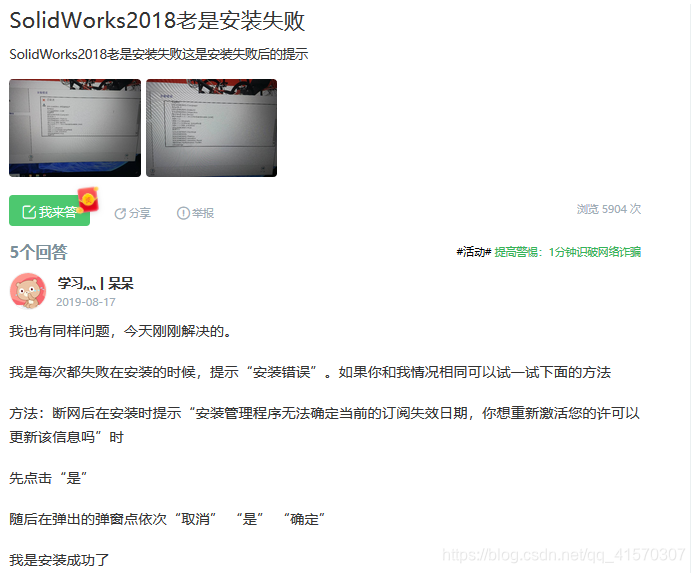This screenshot has width=695, height=573.
Task: Click the red envelope badge on 我来答
Action: [88, 199]
